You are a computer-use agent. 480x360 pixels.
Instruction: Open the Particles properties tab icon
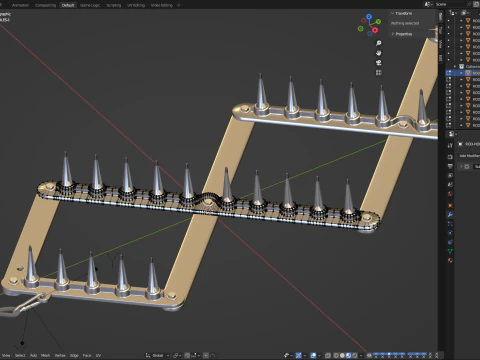(x=450, y=224)
